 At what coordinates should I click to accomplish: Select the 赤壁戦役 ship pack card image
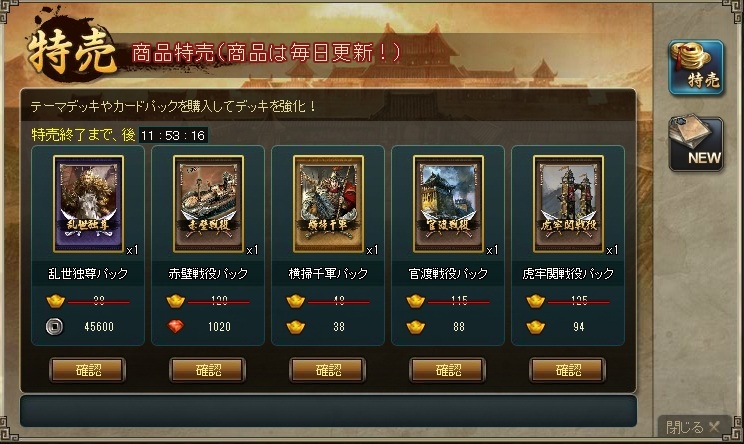[208, 204]
